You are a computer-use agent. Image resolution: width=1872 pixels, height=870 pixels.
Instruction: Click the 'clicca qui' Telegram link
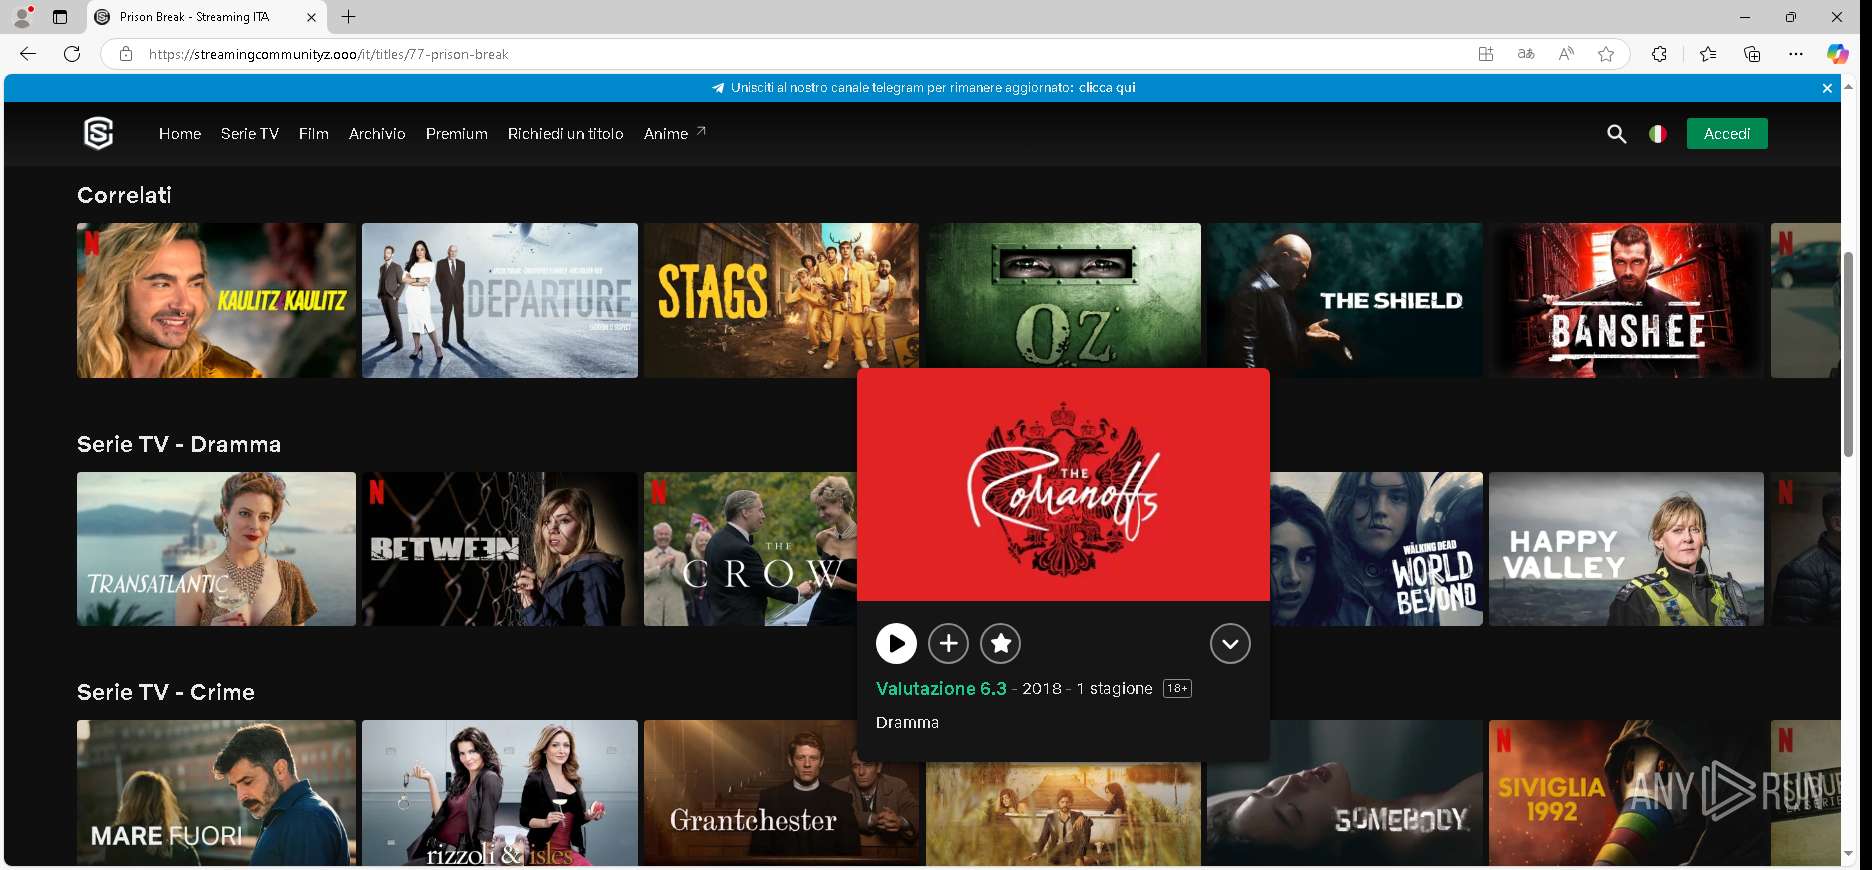click(x=1107, y=88)
